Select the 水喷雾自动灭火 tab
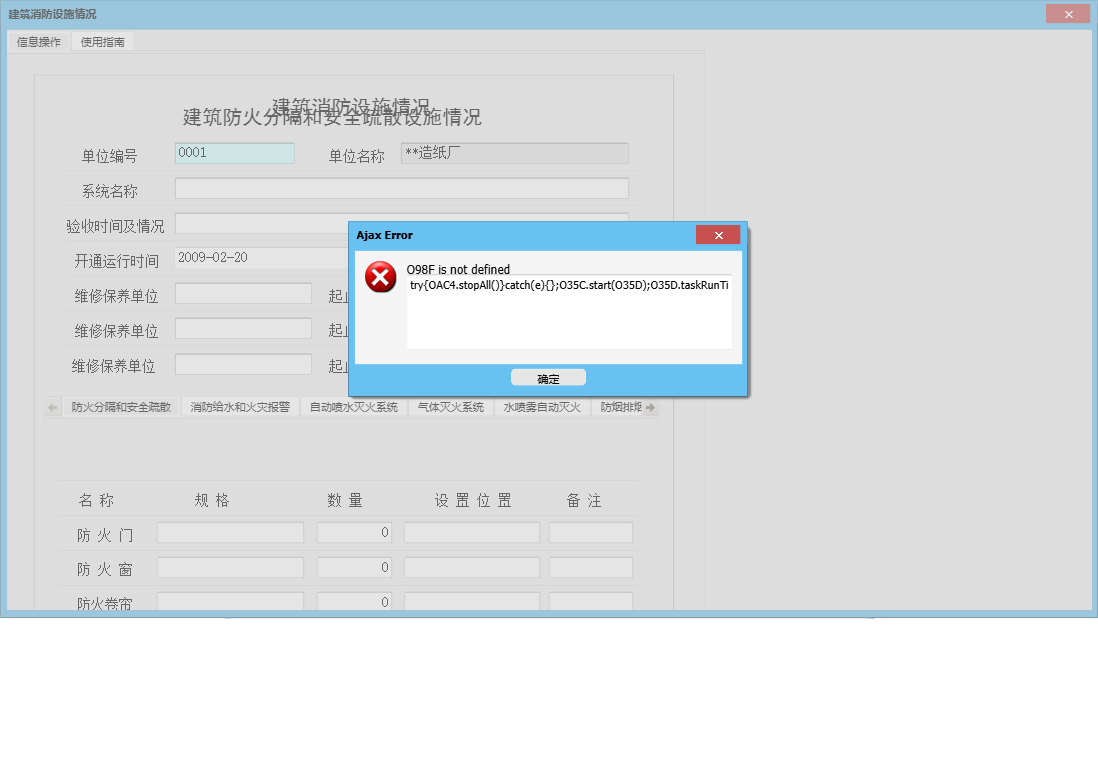 click(x=541, y=406)
